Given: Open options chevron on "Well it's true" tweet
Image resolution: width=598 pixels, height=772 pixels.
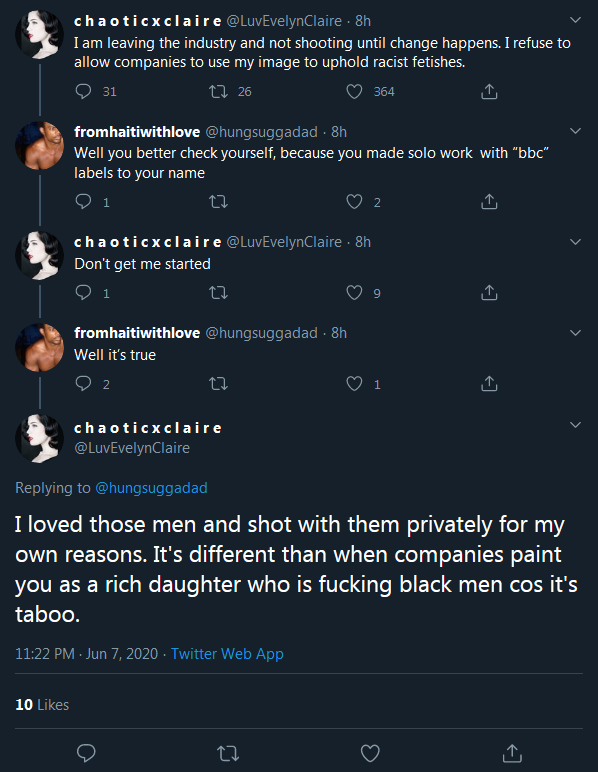Looking at the screenshot, I should click(575, 333).
